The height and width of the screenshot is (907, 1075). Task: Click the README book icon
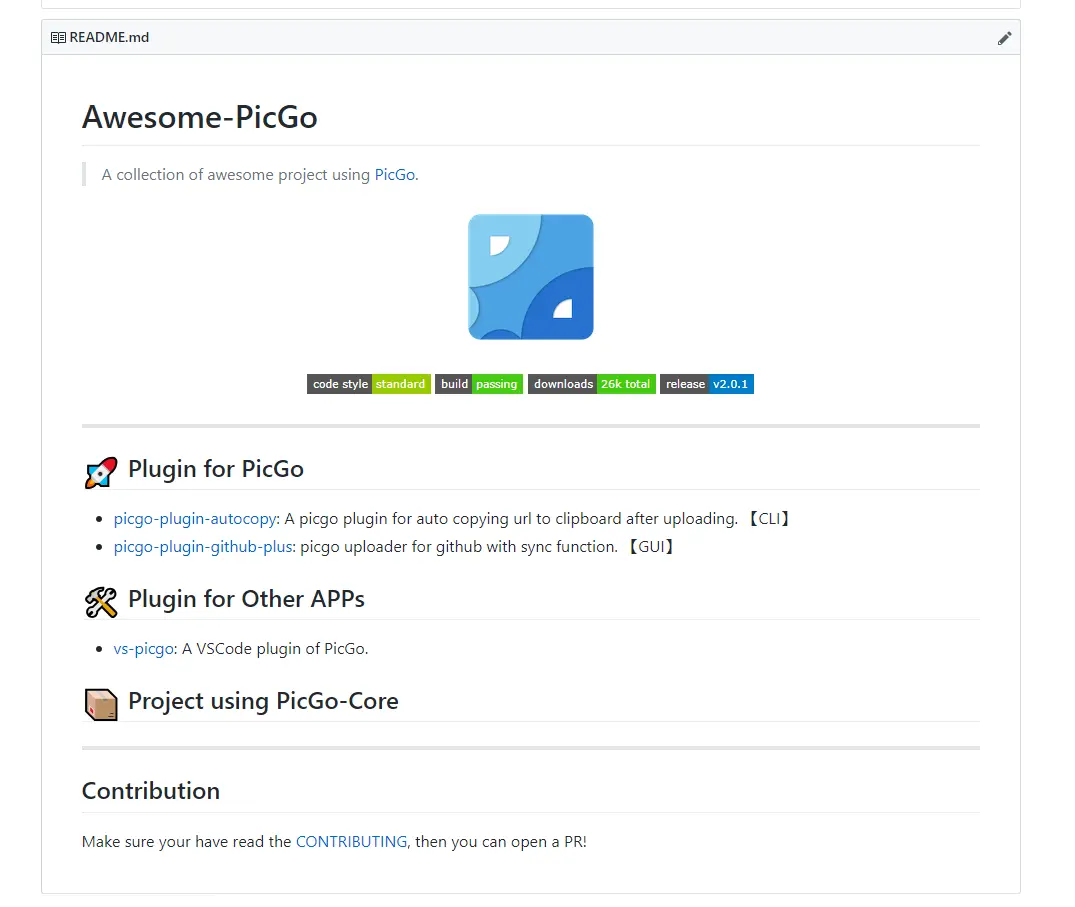58,38
